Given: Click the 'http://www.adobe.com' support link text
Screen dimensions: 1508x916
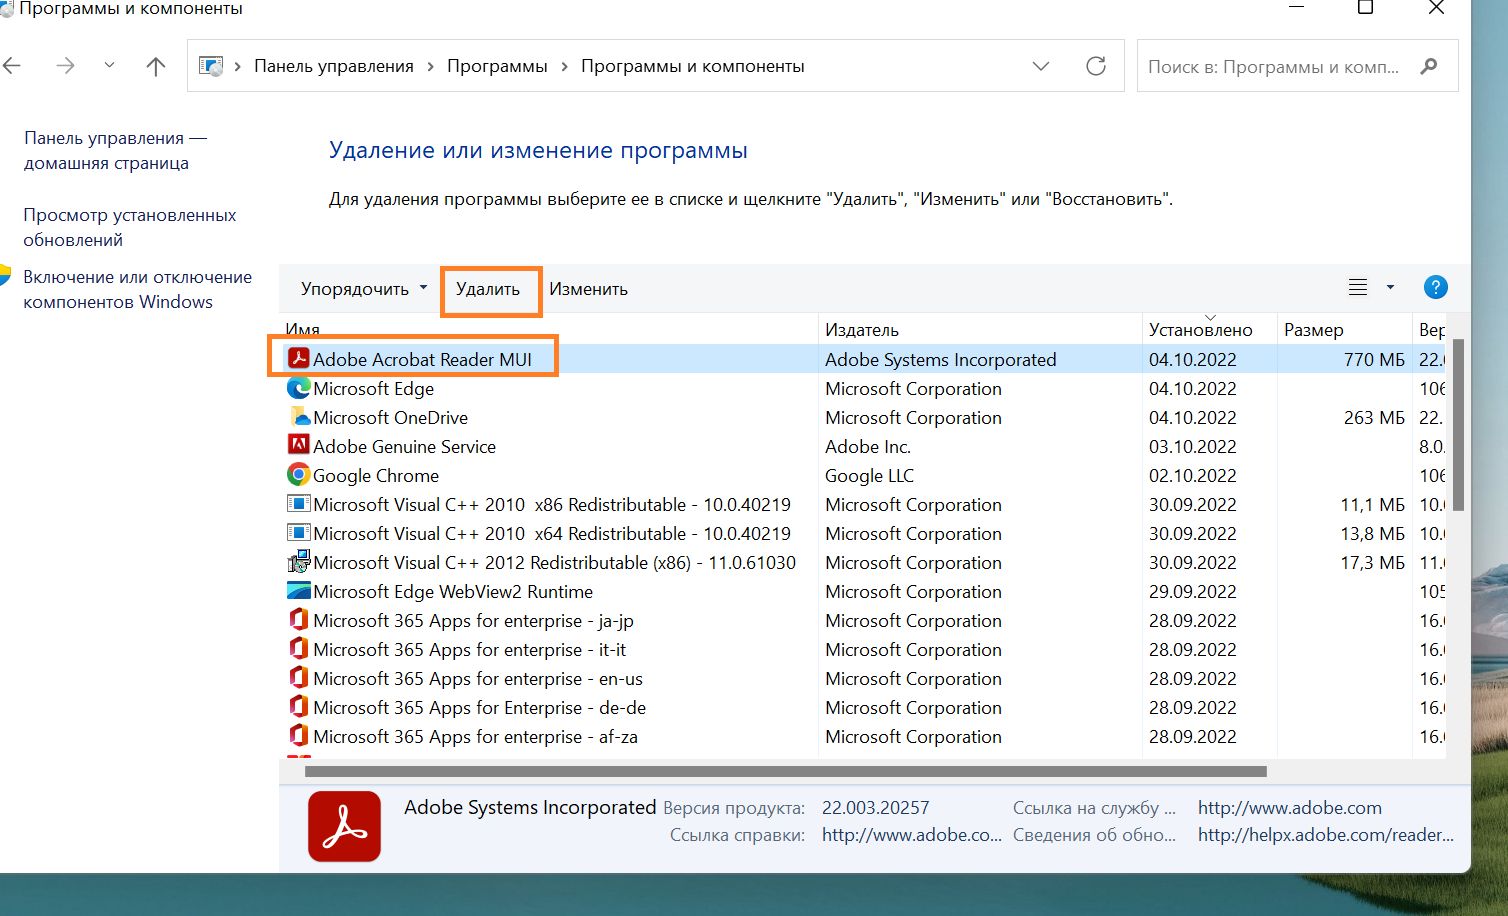Looking at the screenshot, I should pos(1289,807).
